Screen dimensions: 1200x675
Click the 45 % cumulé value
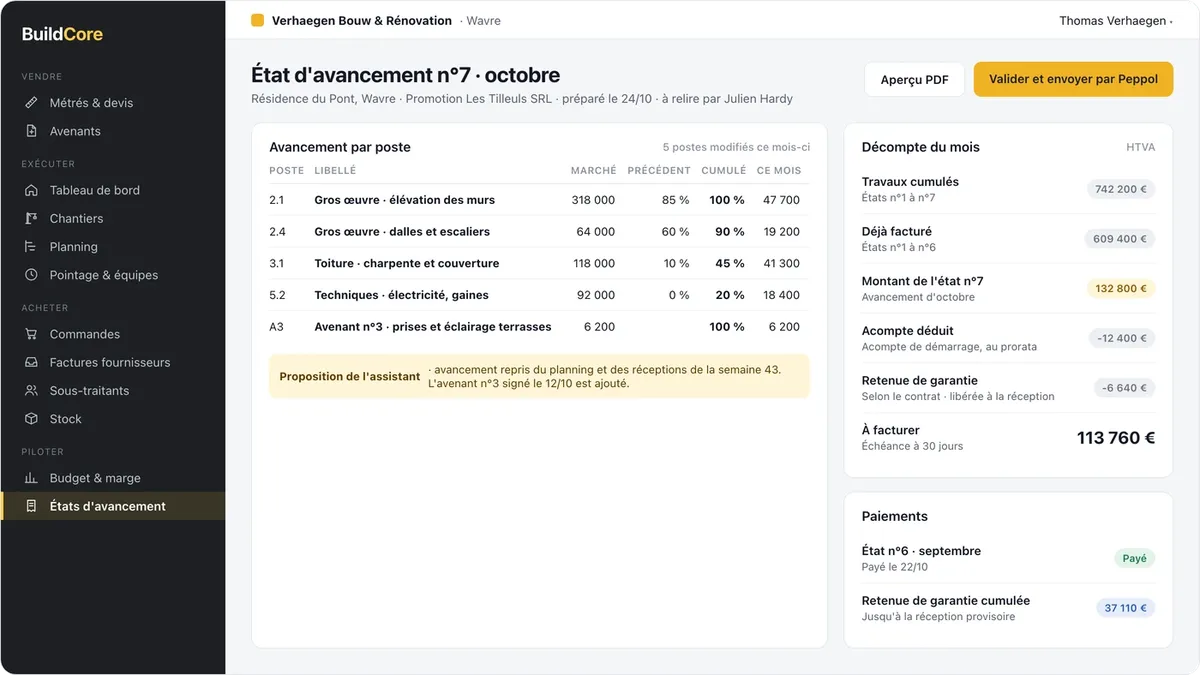click(x=730, y=263)
